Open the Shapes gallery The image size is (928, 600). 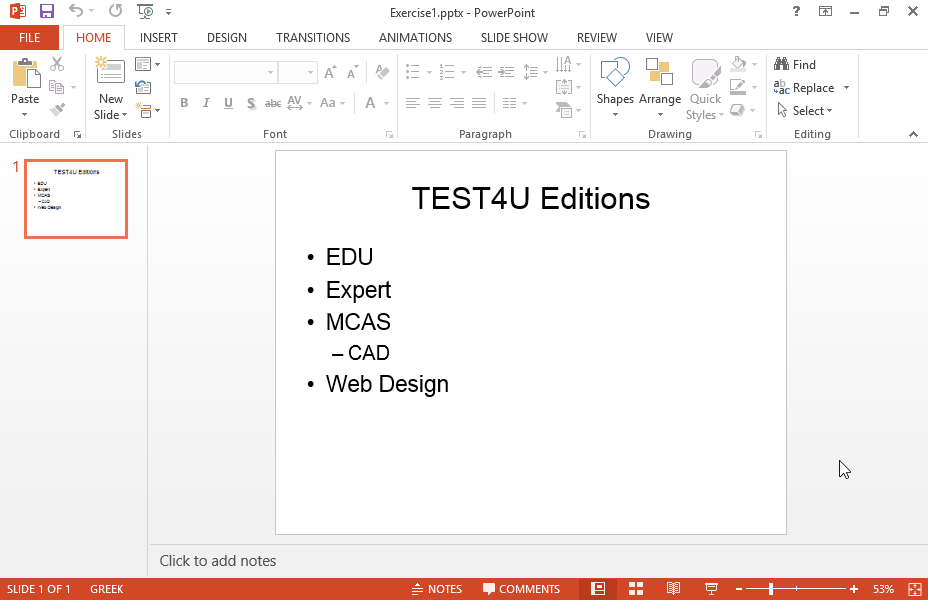click(616, 89)
